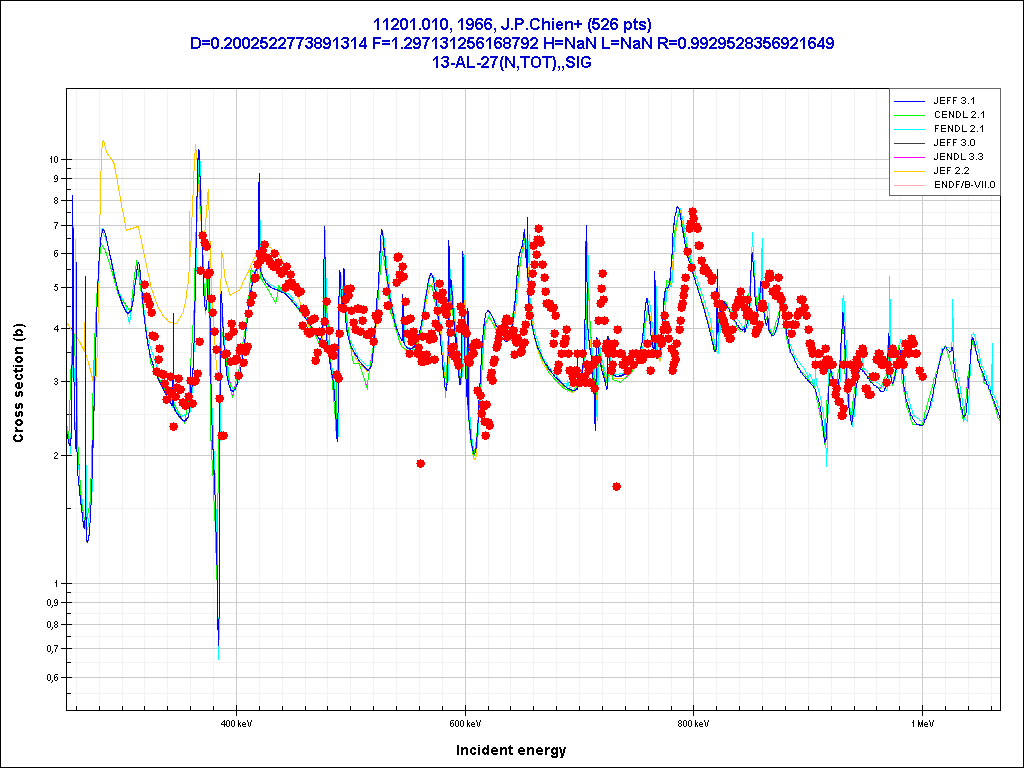Click the 600 keV x-axis tick label
The height and width of the screenshot is (768, 1024).
[465, 722]
